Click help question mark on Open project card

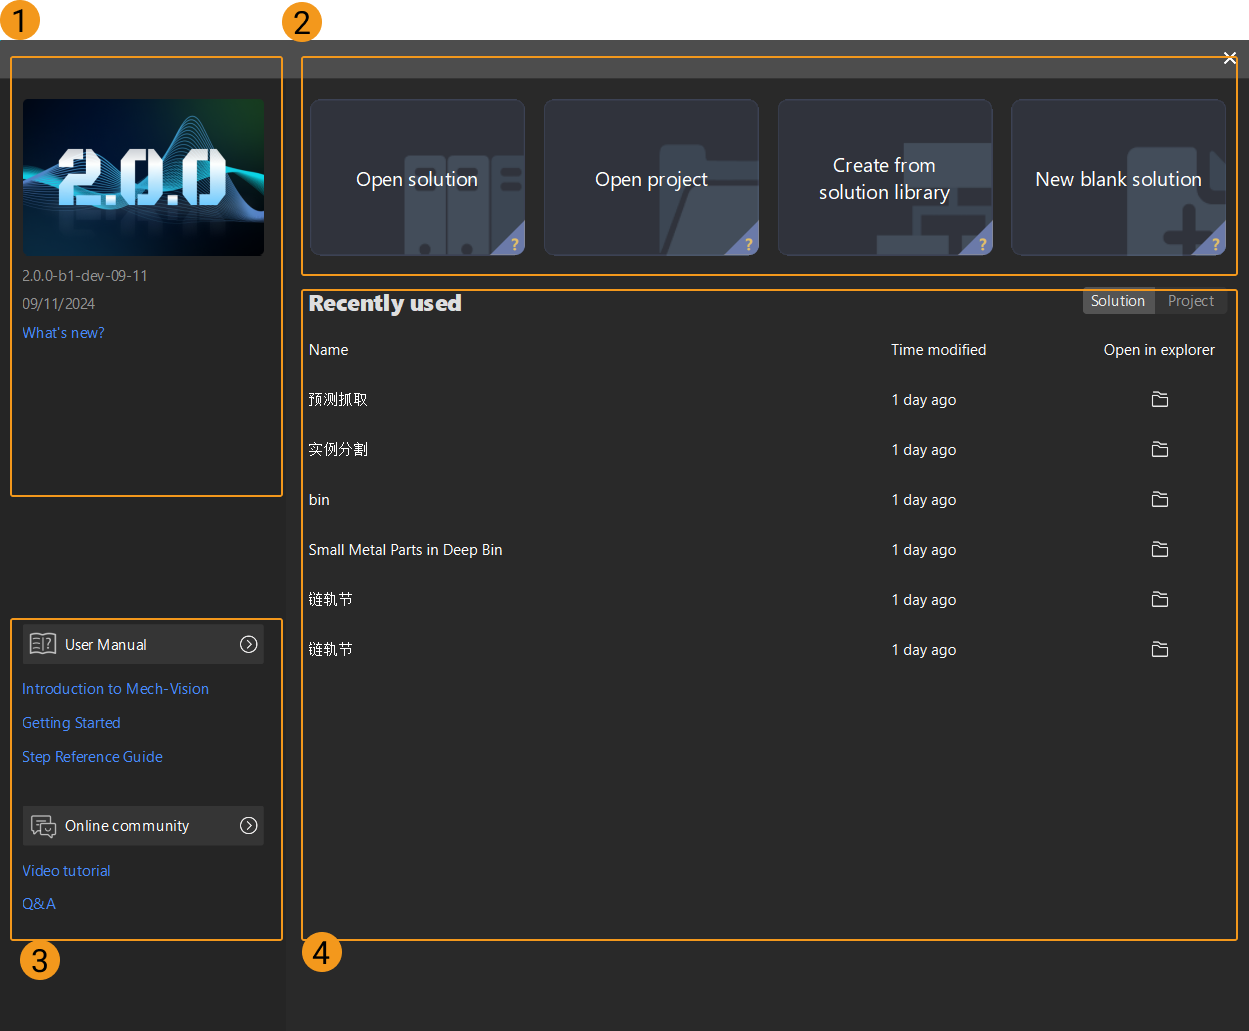tap(748, 244)
